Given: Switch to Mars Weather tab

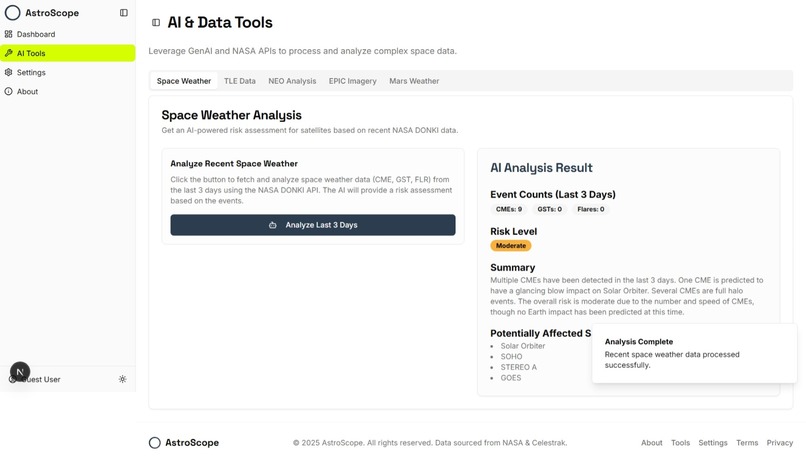Looking at the screenshot, I should pos(414,81).
